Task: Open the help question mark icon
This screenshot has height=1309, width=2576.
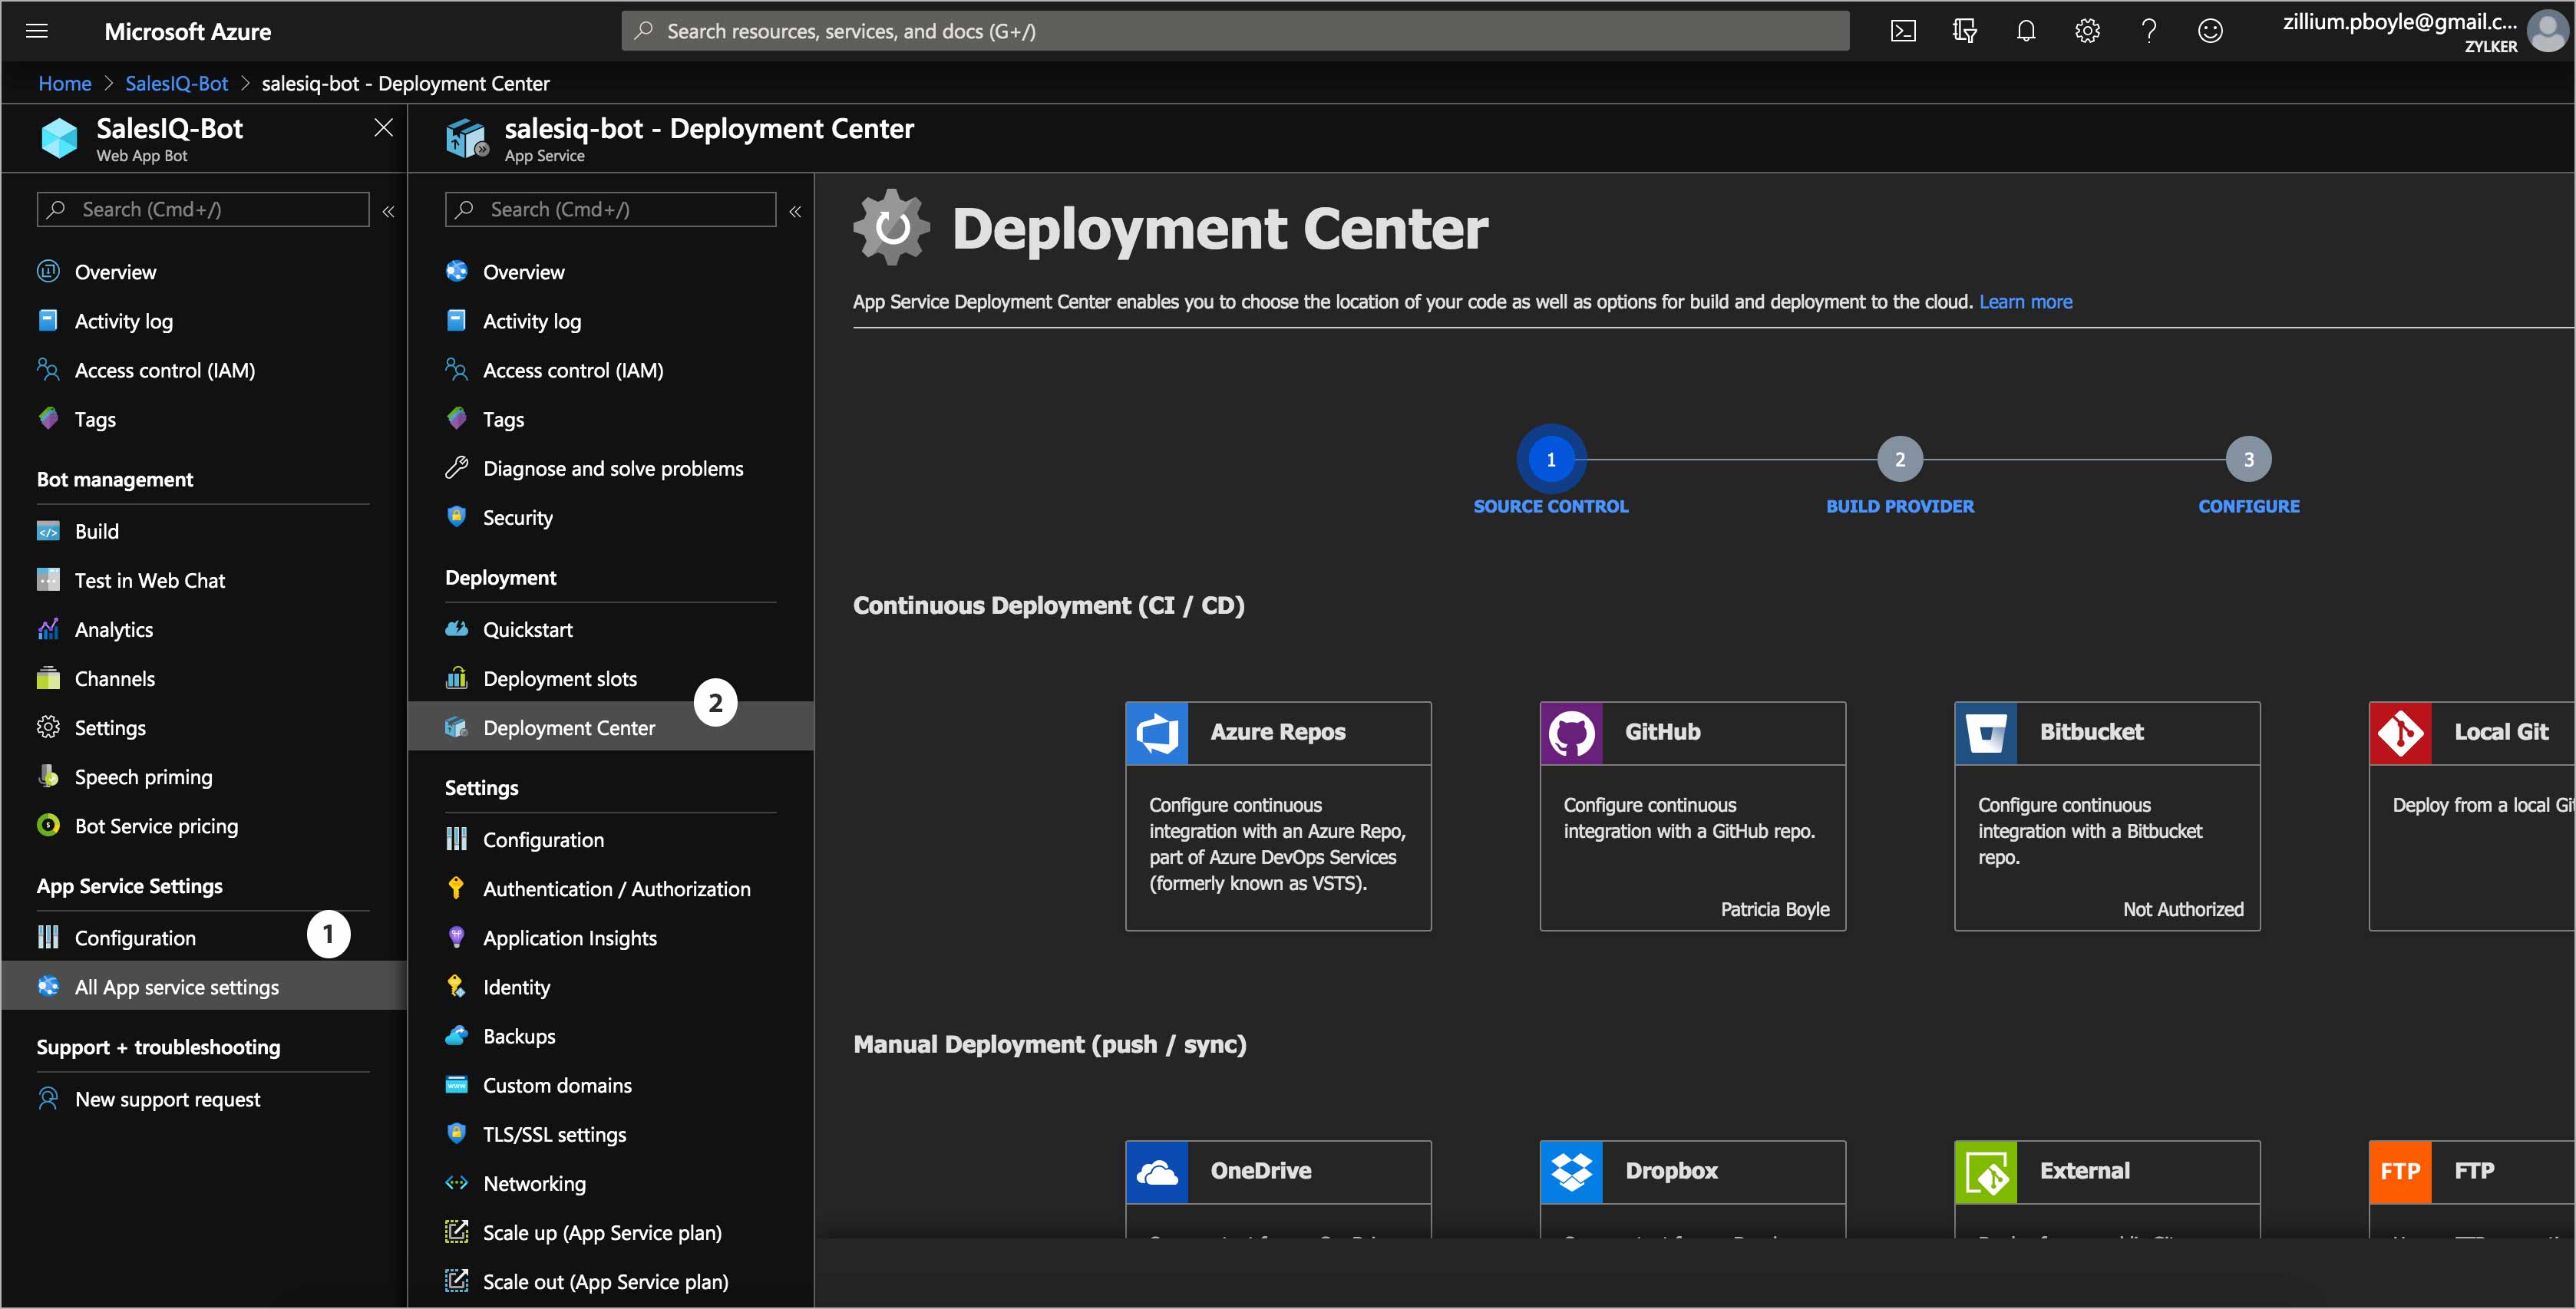Action: point(2148,31)
